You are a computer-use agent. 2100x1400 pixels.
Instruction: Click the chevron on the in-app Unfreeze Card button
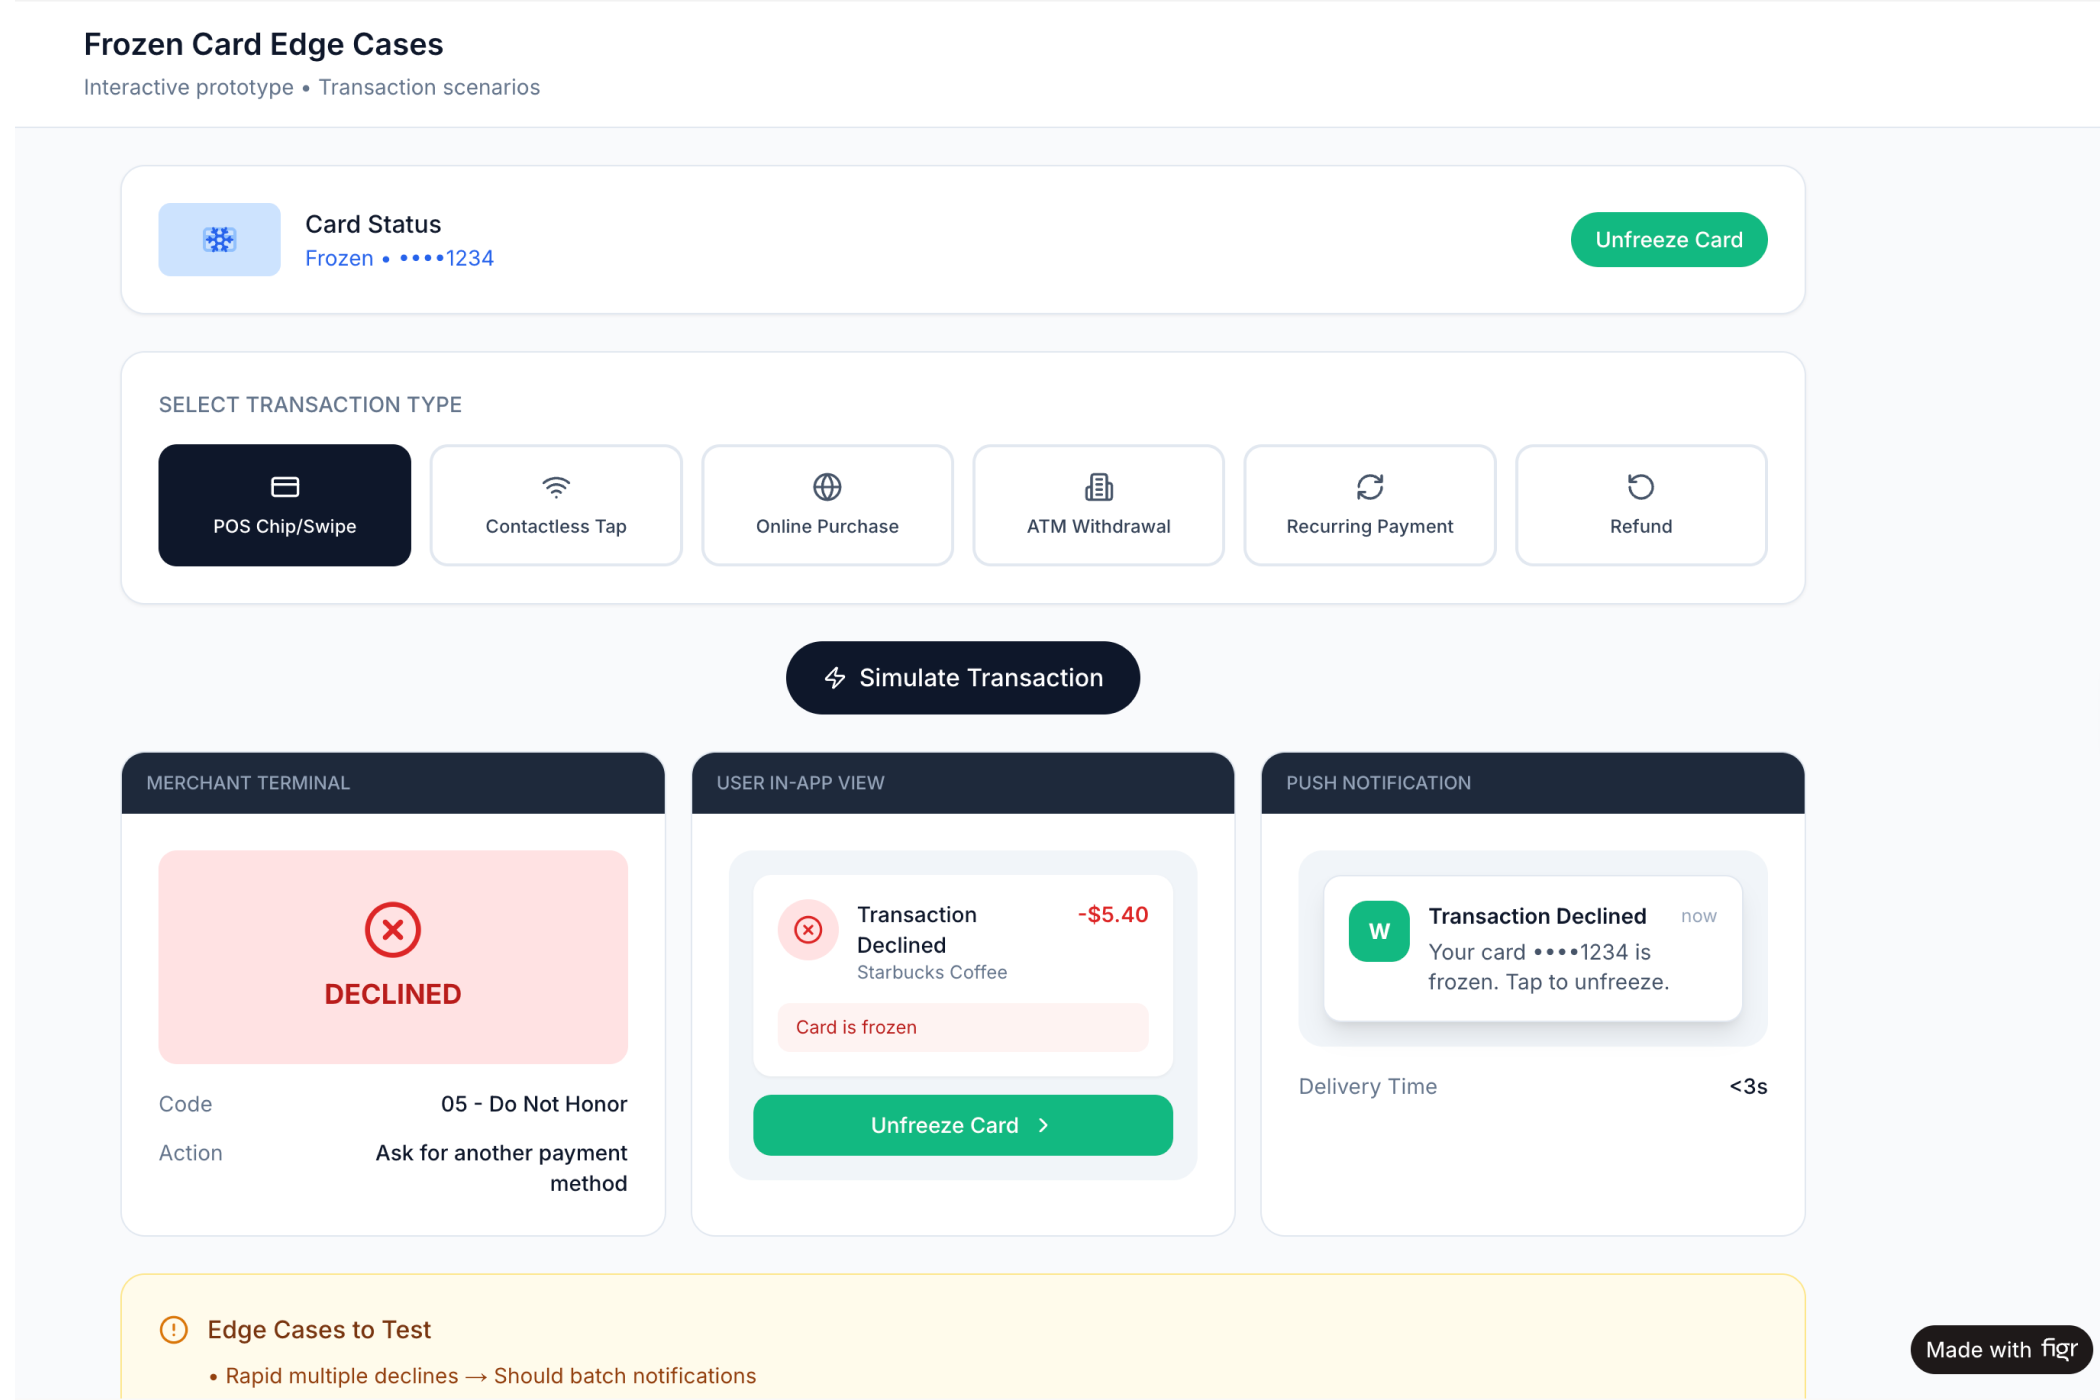[x=1044, y=1125]
